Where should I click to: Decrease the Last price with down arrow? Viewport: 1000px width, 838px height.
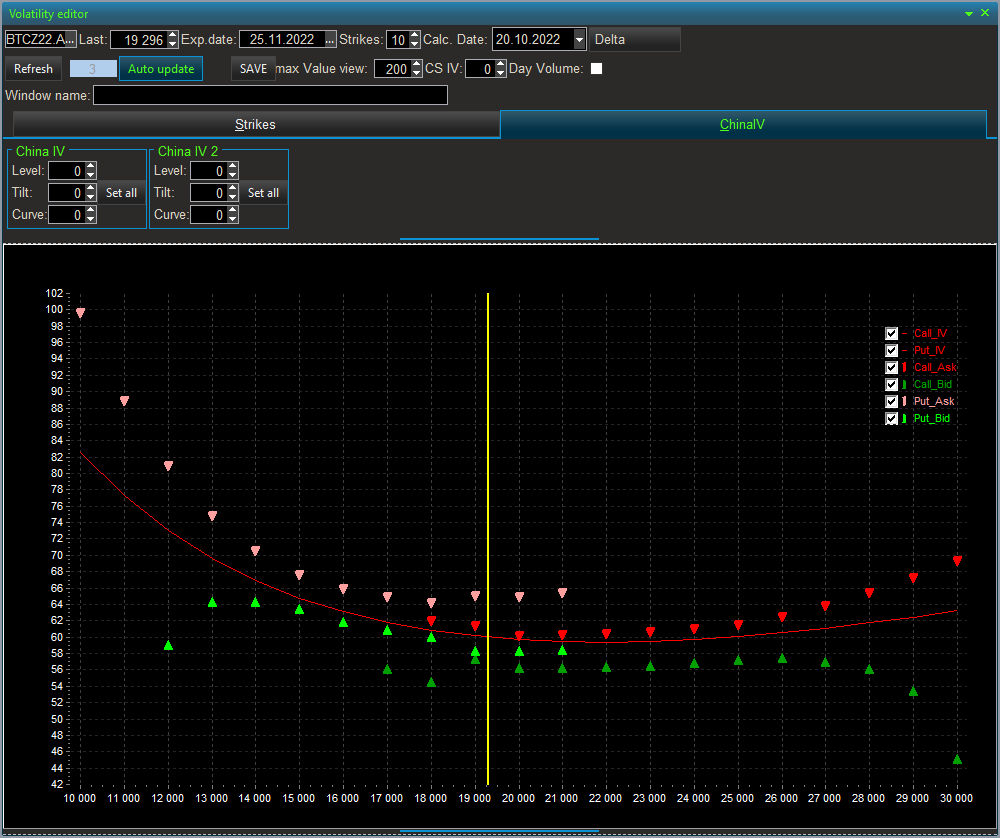tap(173, 44)
